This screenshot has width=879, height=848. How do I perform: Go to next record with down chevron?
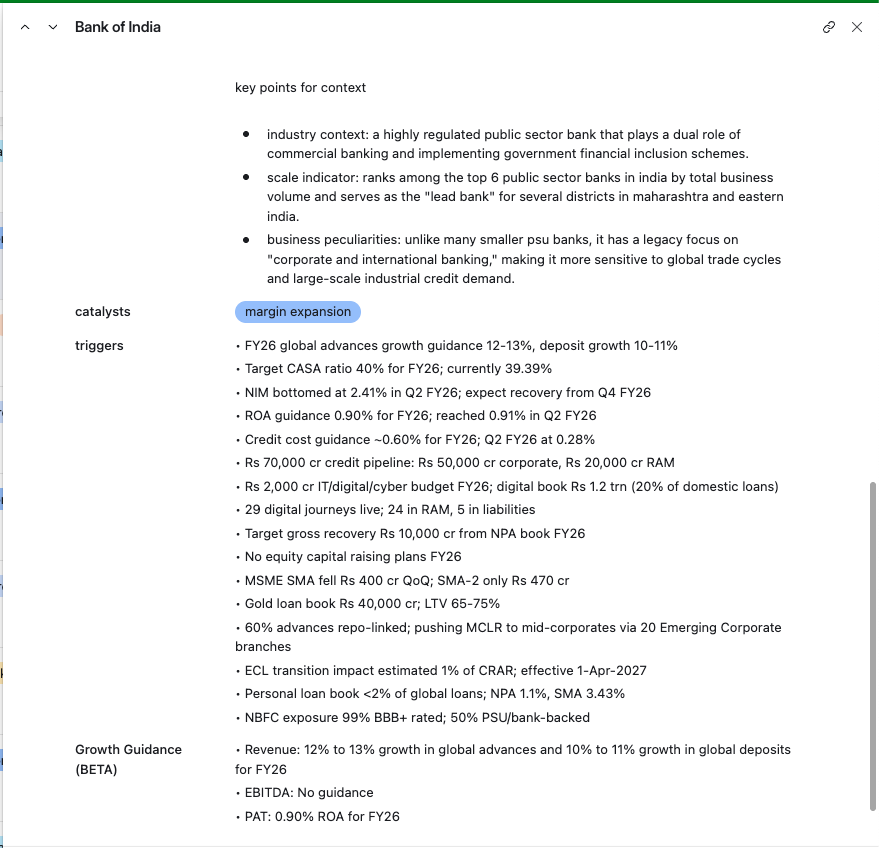coord(52,27)
